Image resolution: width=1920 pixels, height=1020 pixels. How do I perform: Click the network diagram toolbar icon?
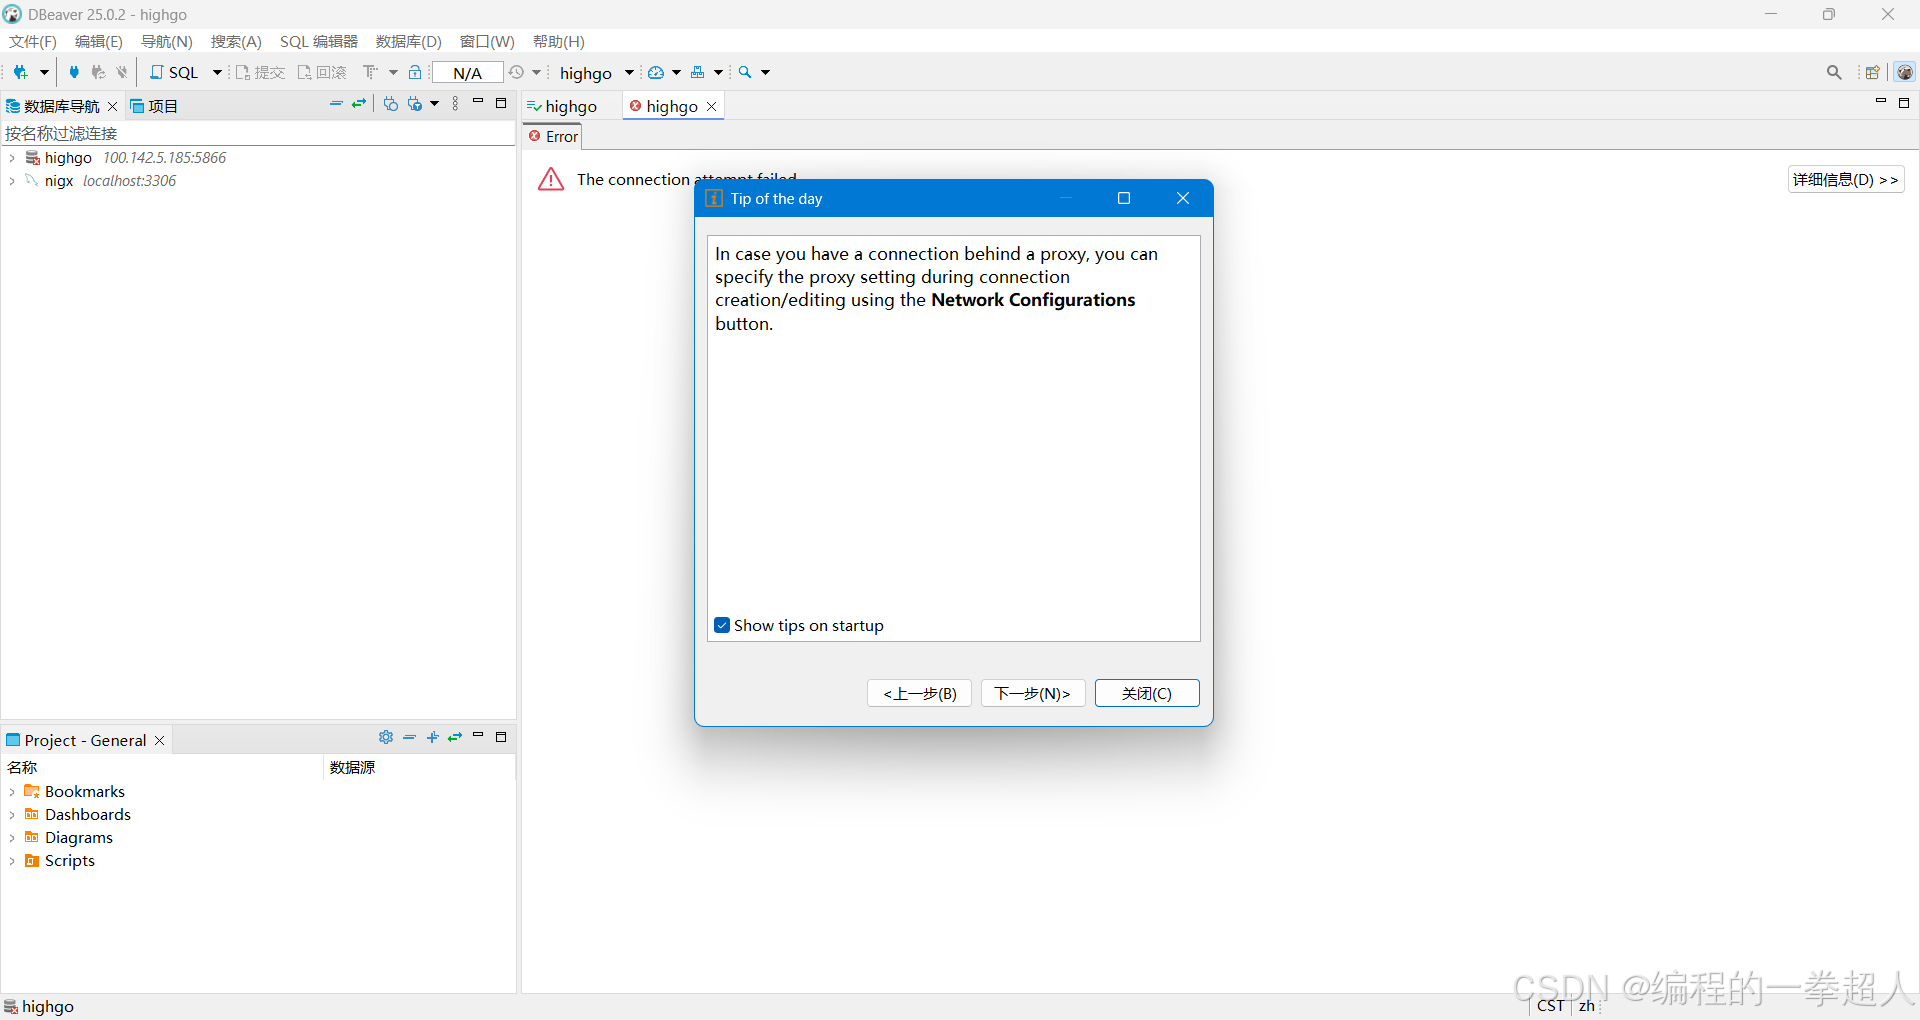coord(698,72)
